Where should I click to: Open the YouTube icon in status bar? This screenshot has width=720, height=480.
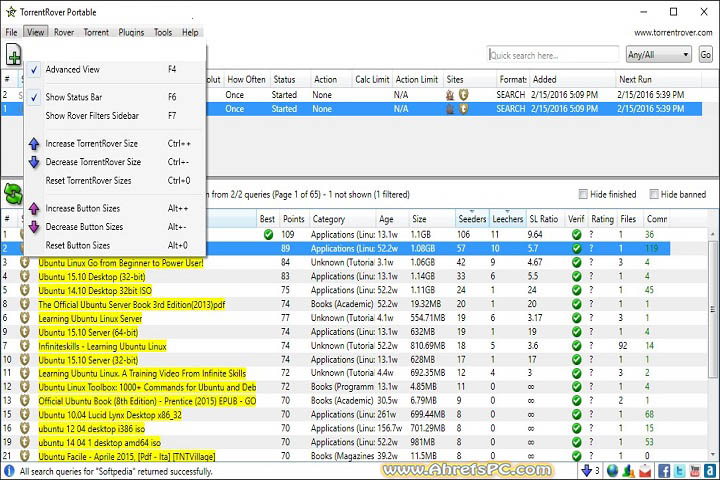pyautogui.click(x=695, y=471)
